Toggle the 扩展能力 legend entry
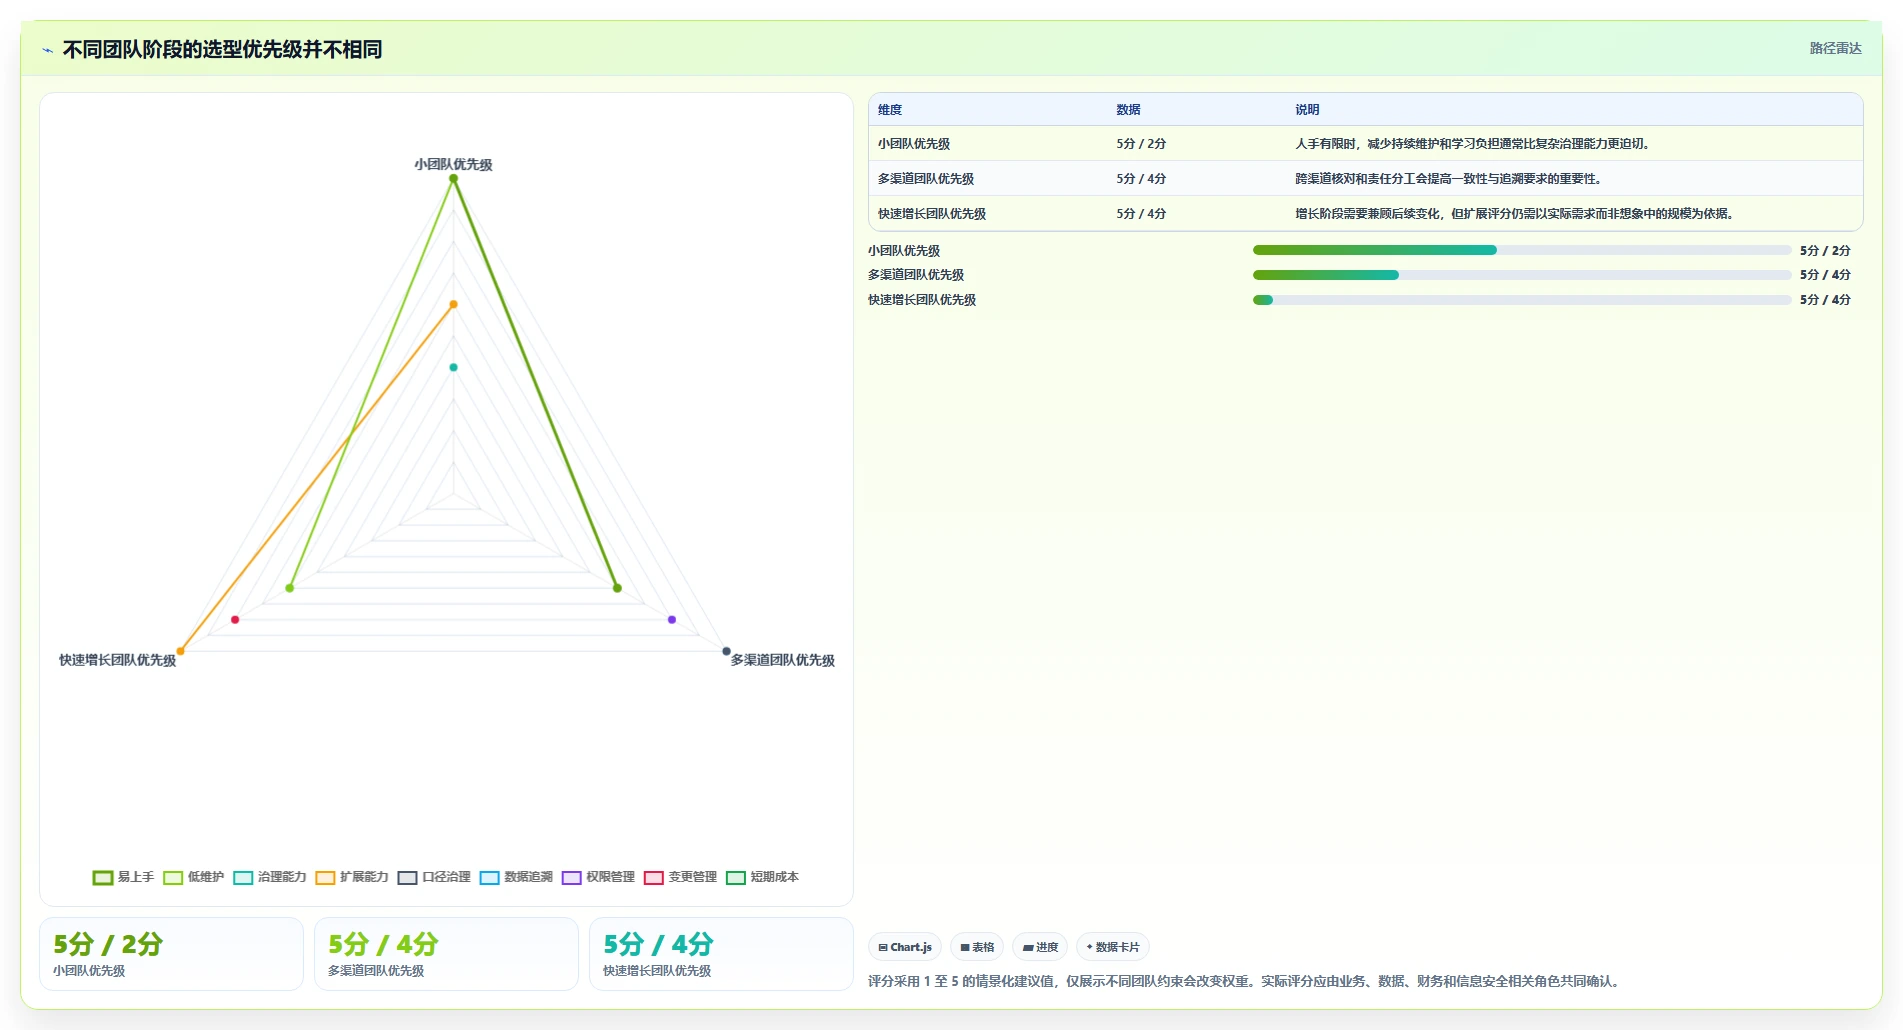The width and height of the screenshot is (1903, 1030). point(351,877)
